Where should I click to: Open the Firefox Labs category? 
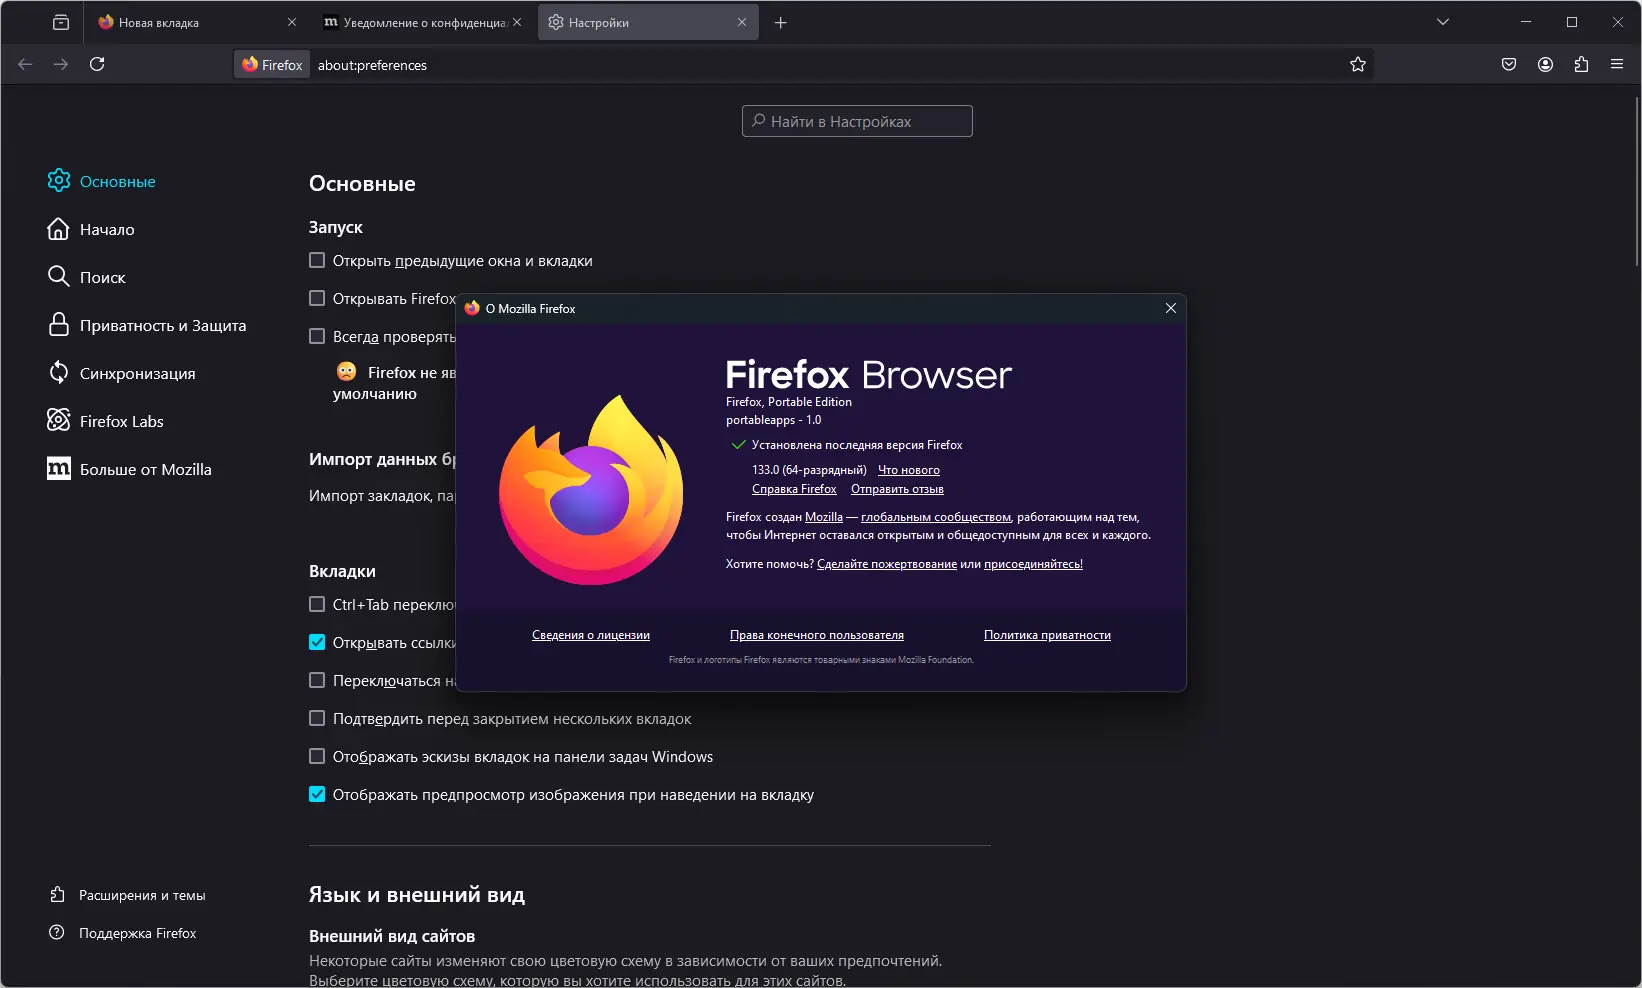(106, 421)
